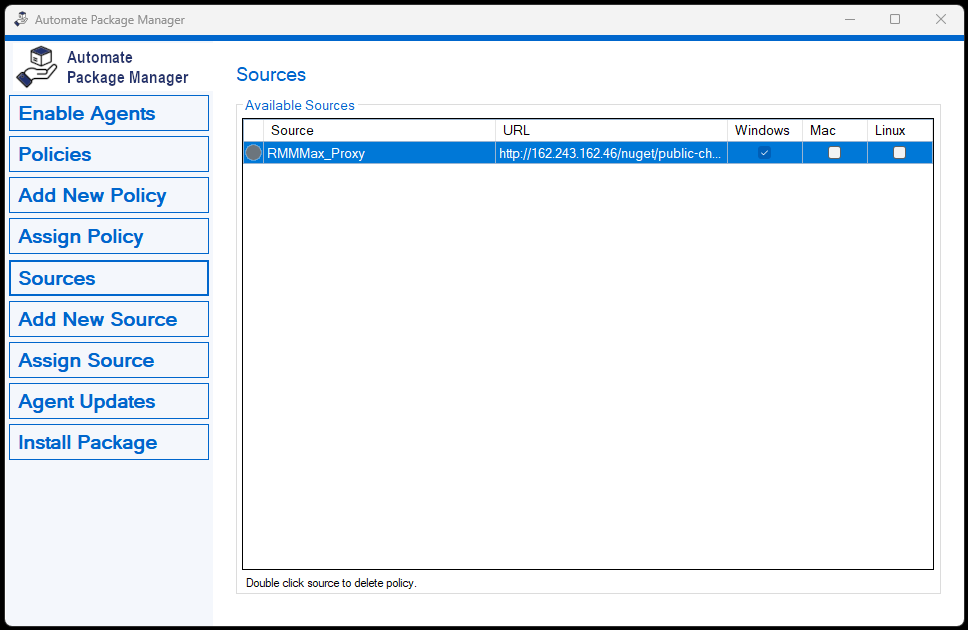Open Agent Updates
The height and width of the screenshot is (630, 968).
pos(108,400)
